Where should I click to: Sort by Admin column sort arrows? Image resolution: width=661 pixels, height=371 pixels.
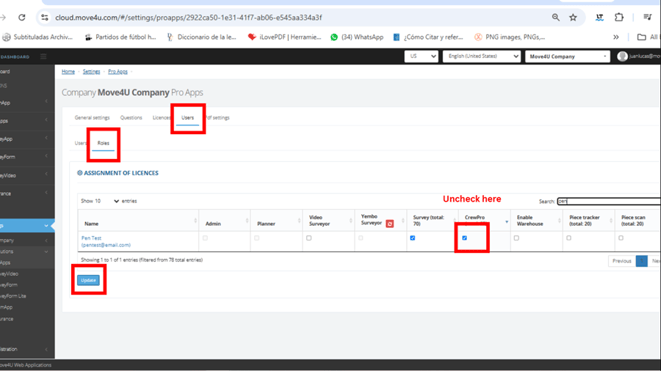tap(247, 220)
